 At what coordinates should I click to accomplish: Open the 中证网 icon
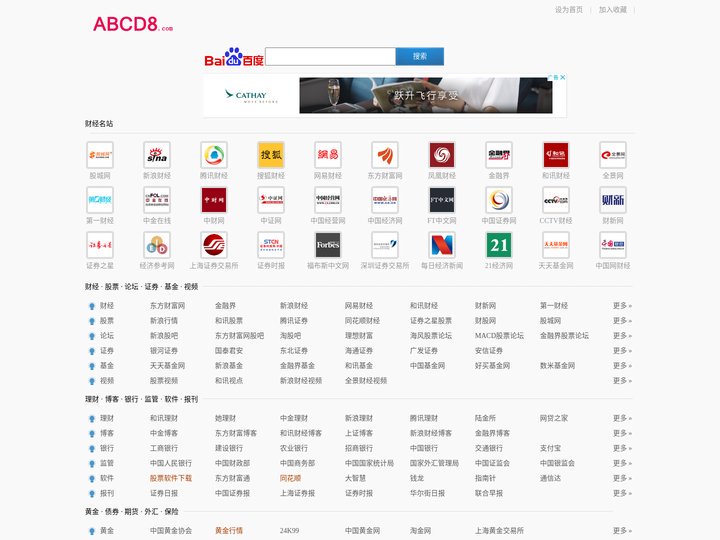[271, 200]
